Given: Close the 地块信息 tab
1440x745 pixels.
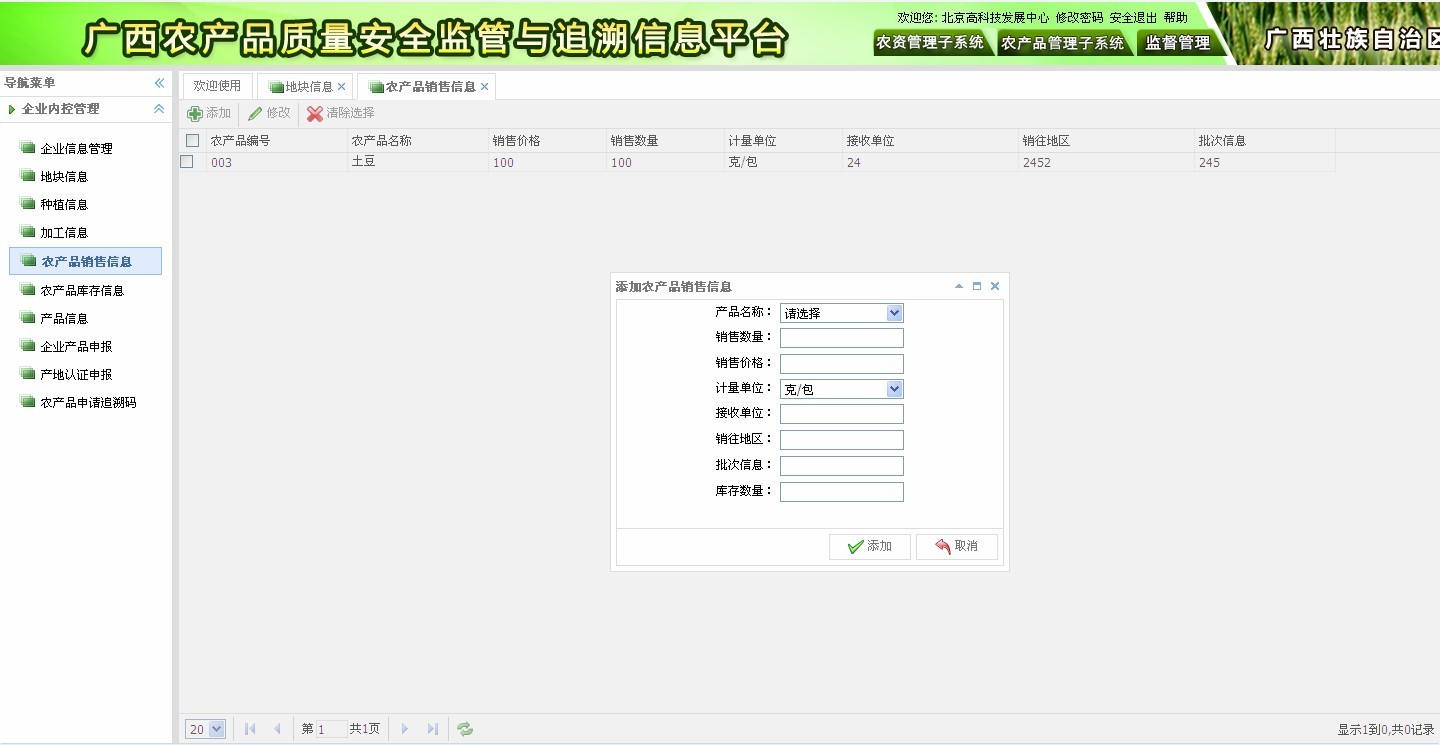Looking at the screenshot, I should pyautogui.click(x=342, y=87).
